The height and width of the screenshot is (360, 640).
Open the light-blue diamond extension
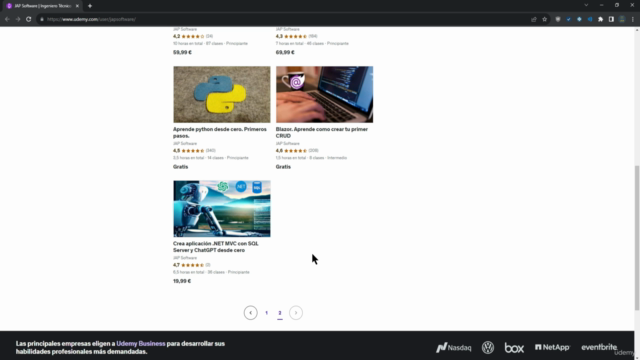tap(579, 19)
